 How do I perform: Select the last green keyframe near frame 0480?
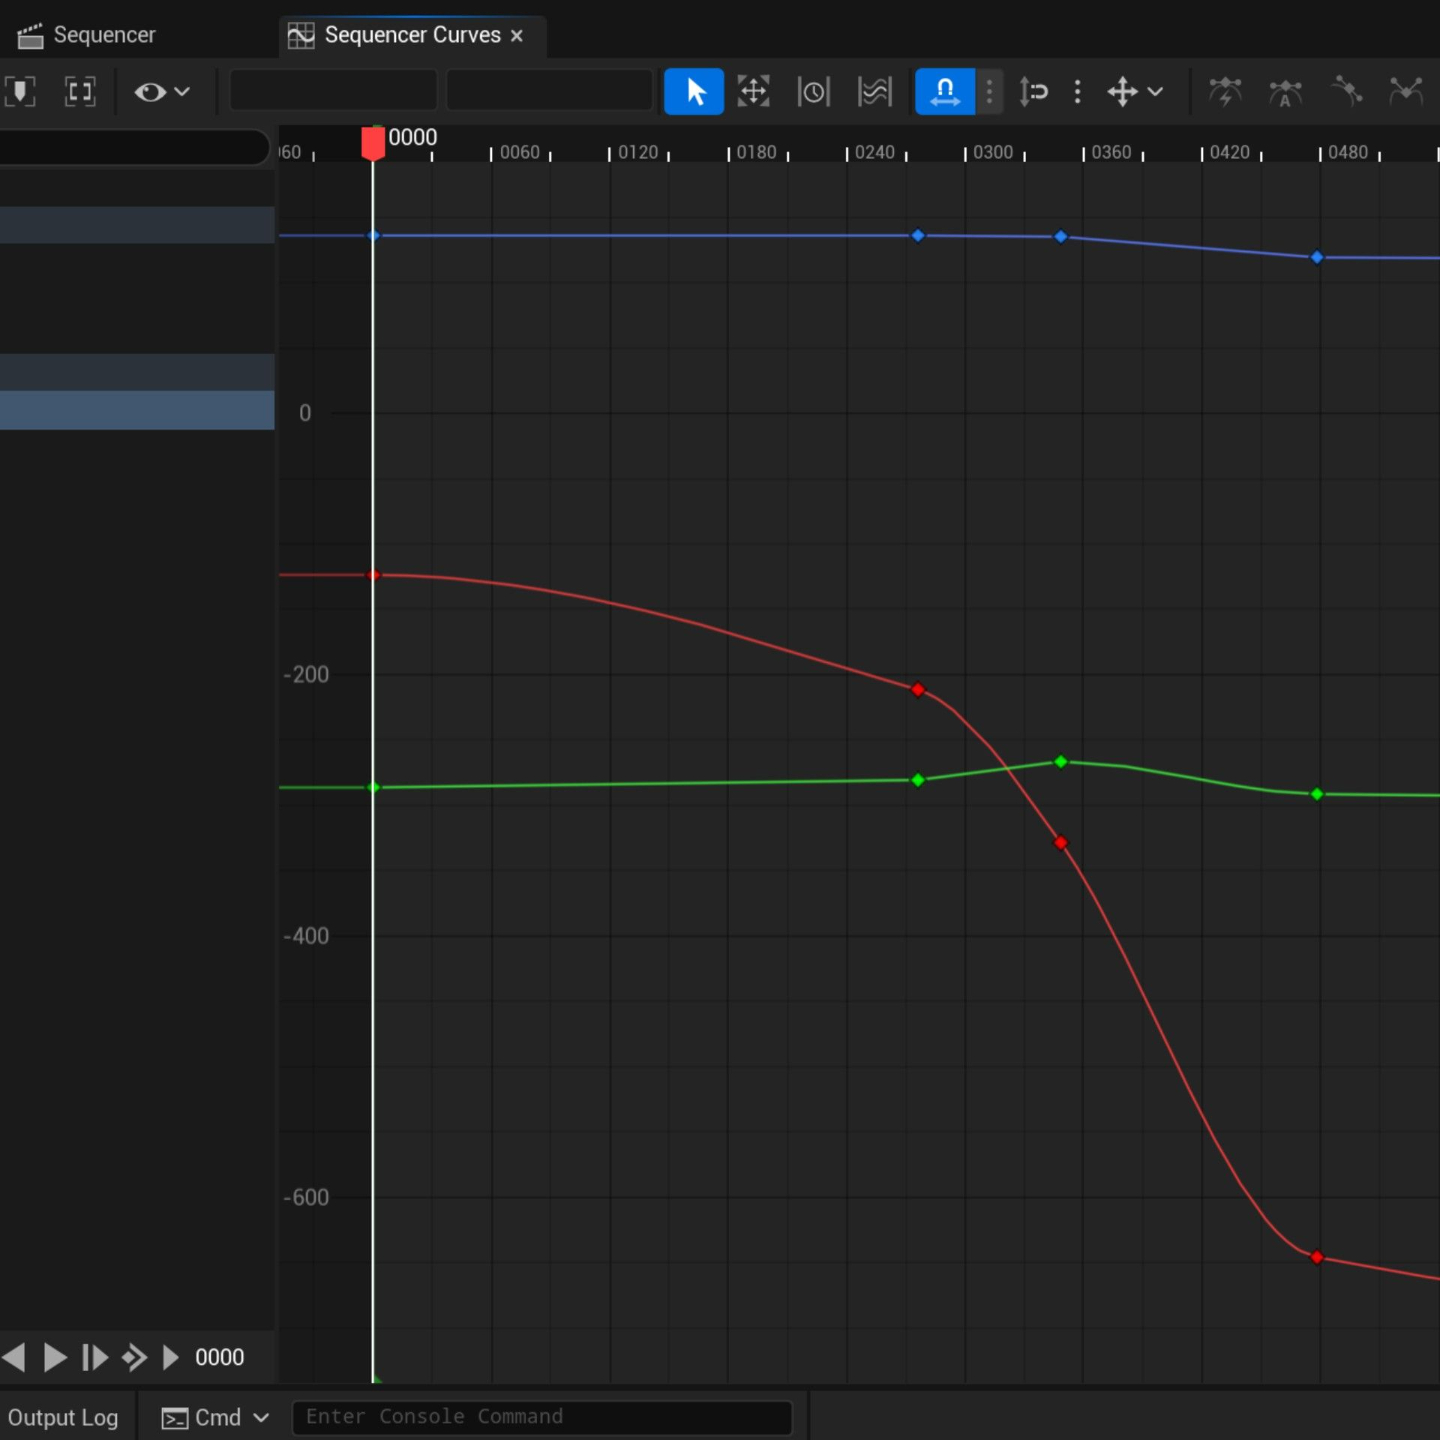tap(1317, 794)
